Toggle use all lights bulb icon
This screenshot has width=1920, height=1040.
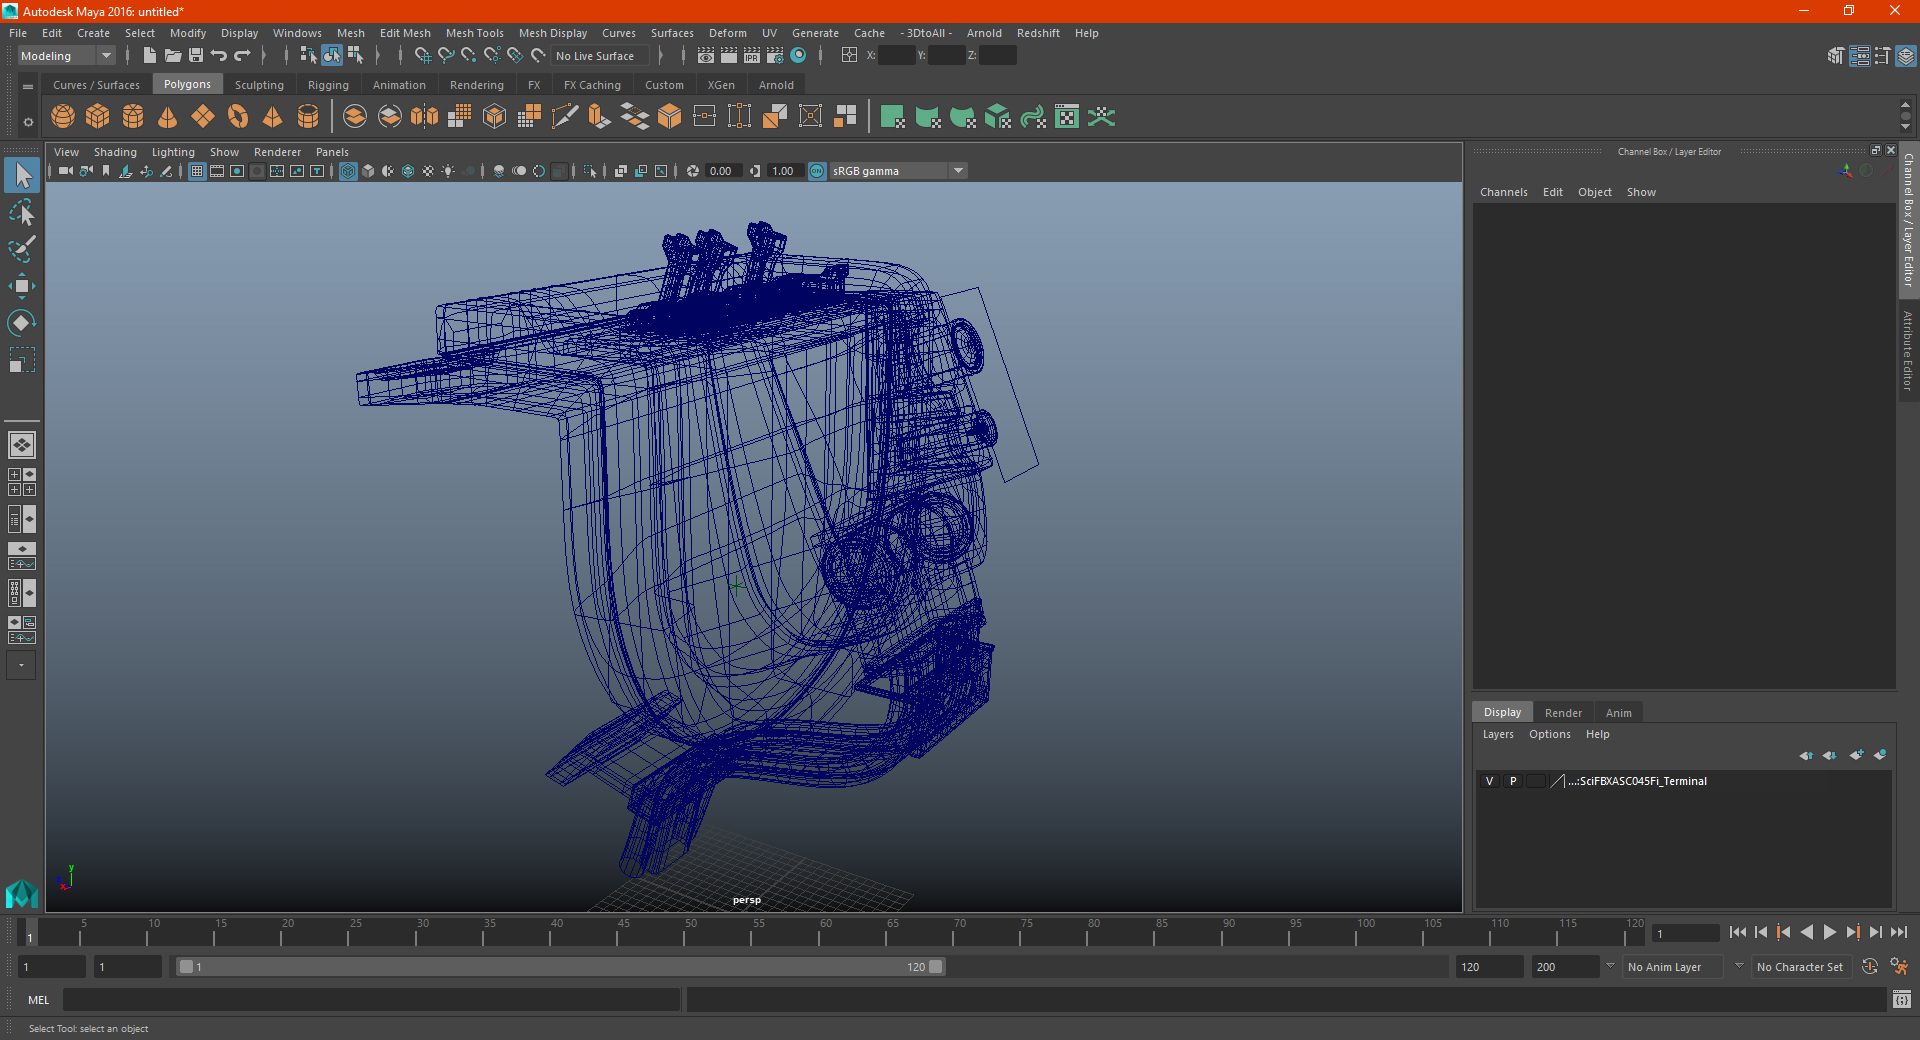click(448, 171)
